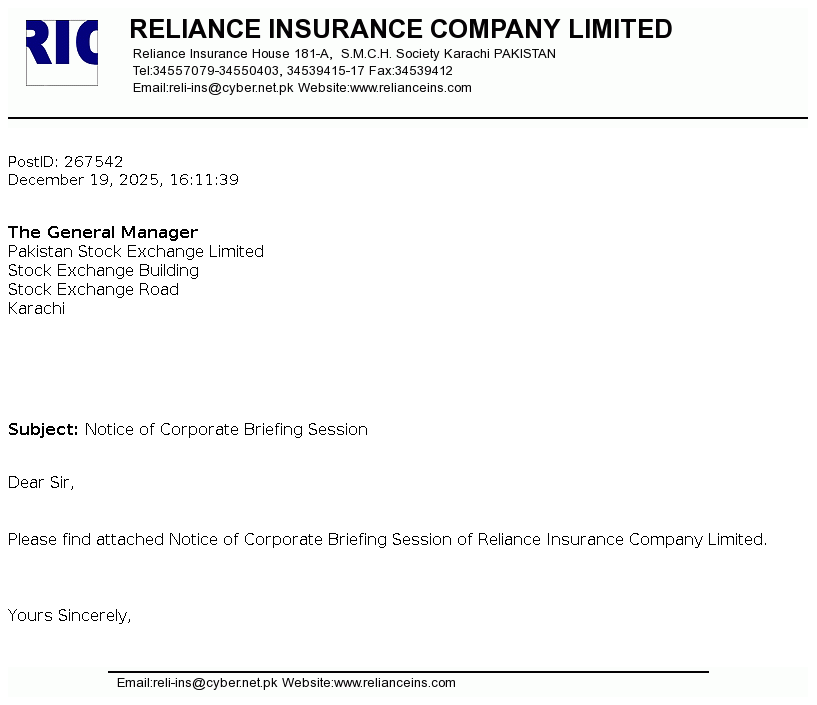Viewport: 817px width, 705px height.
Task: Click the Reliance Insurance House address line
Action: [344, 54]
